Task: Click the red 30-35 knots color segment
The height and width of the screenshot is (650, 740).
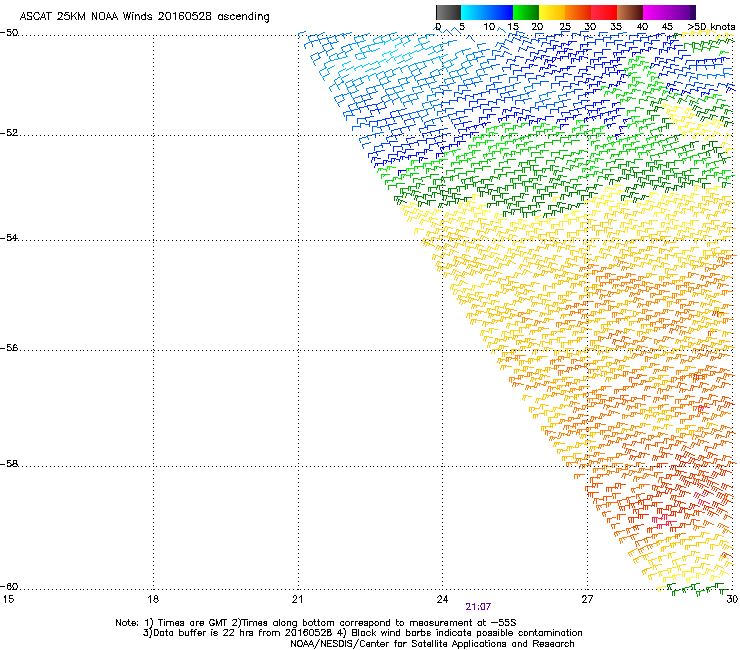Action: (604, 12)
